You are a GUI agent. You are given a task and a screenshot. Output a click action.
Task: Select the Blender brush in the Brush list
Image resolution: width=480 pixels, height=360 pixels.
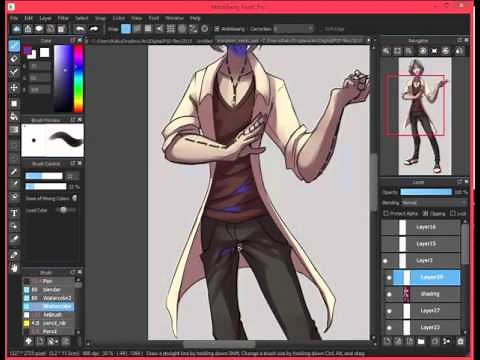click(49, 290)
